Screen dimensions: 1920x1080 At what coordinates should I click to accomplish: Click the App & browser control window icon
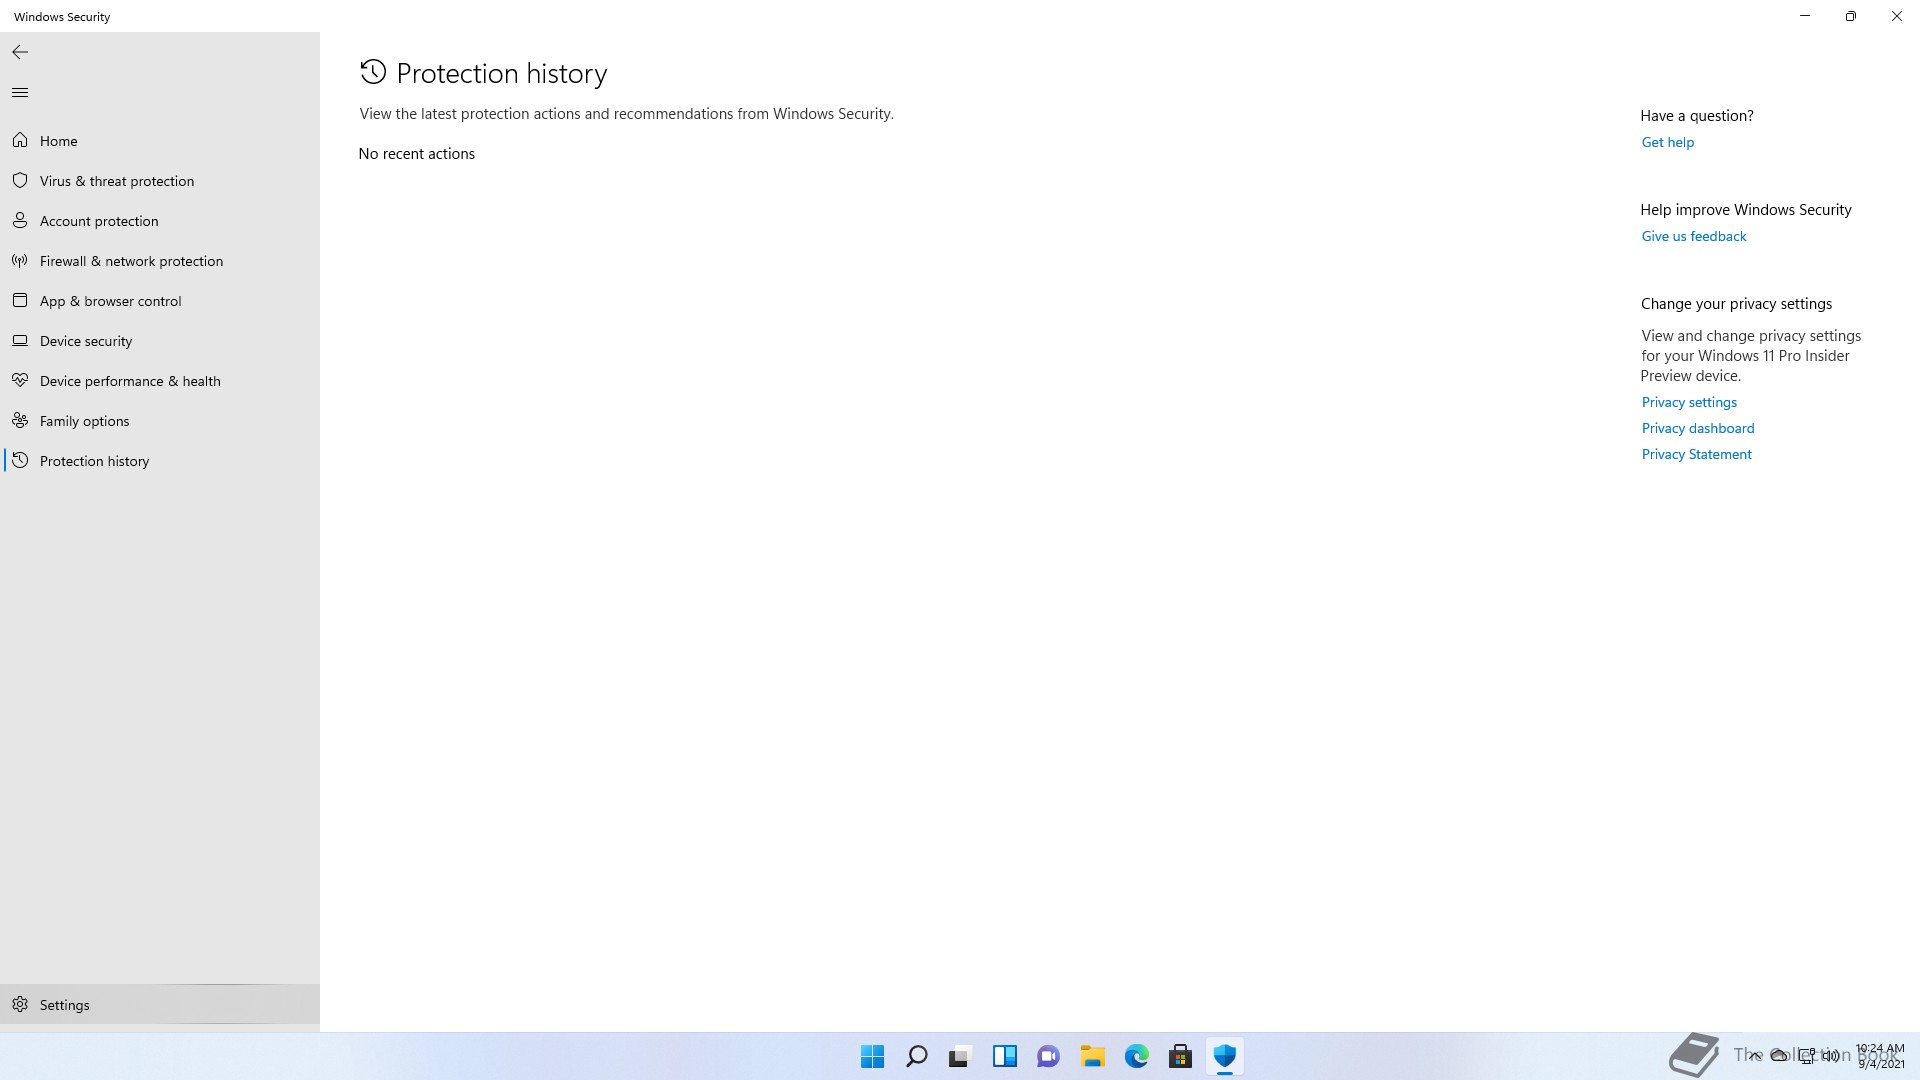click(20, 300)
